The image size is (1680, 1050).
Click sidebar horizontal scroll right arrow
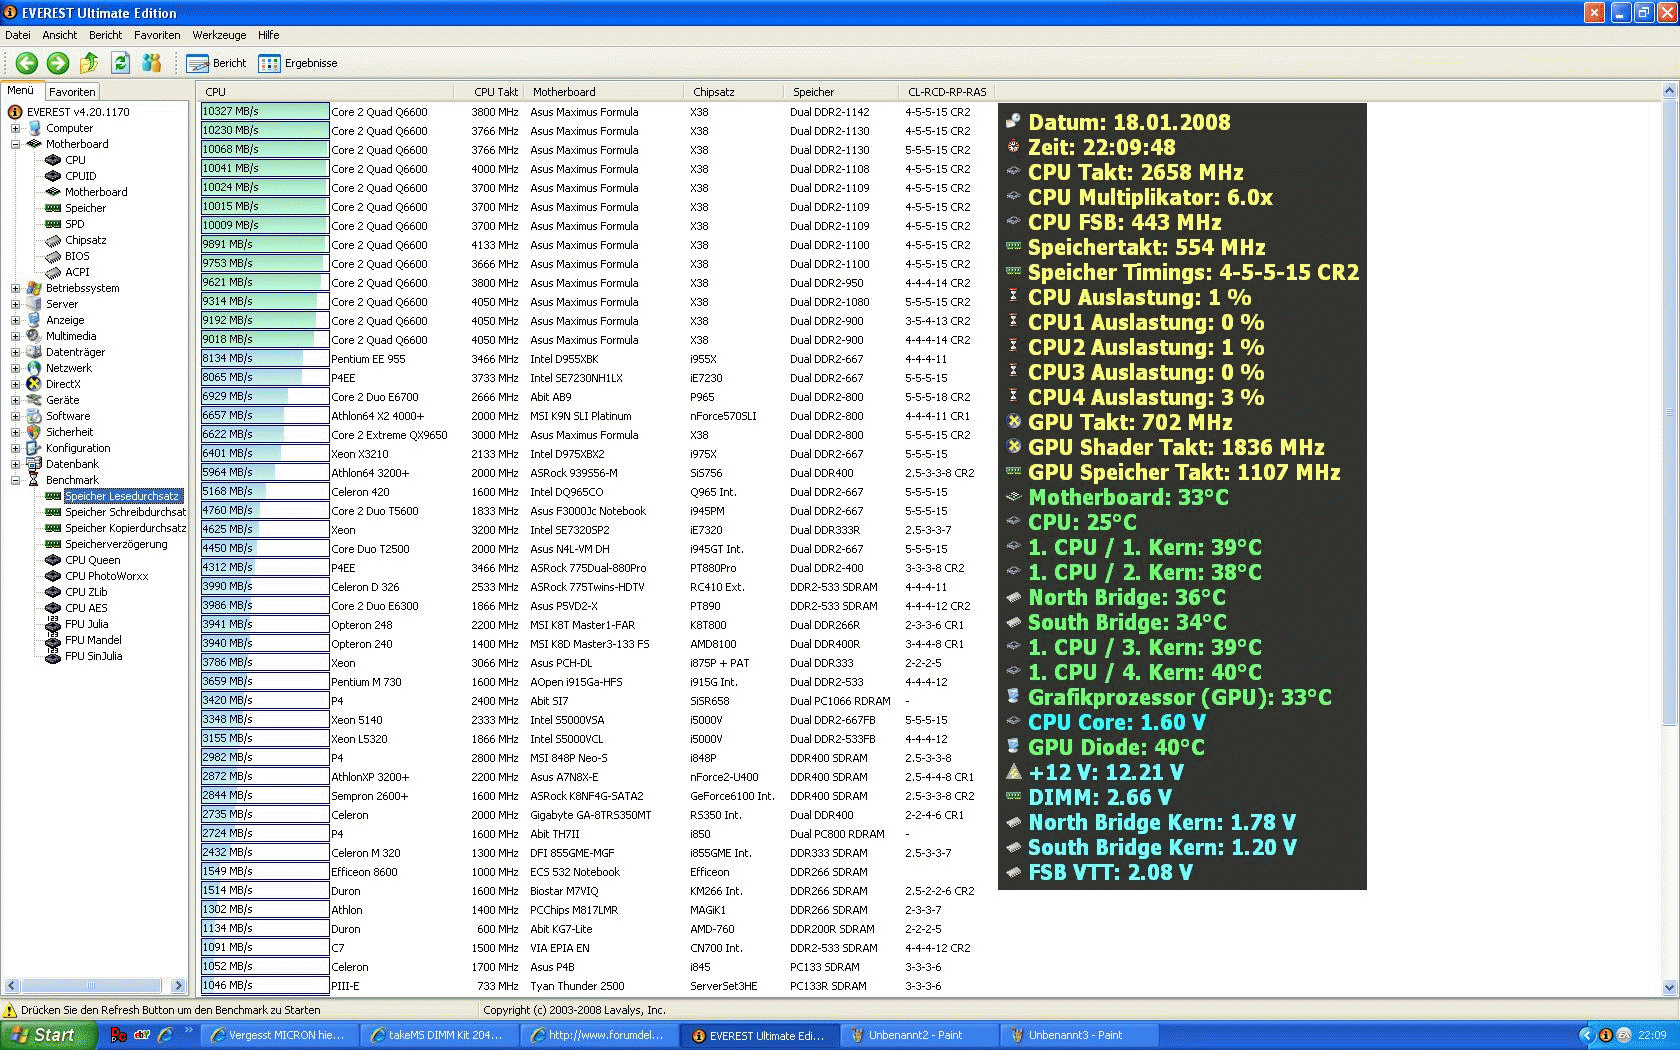click(x=179, y=986)
